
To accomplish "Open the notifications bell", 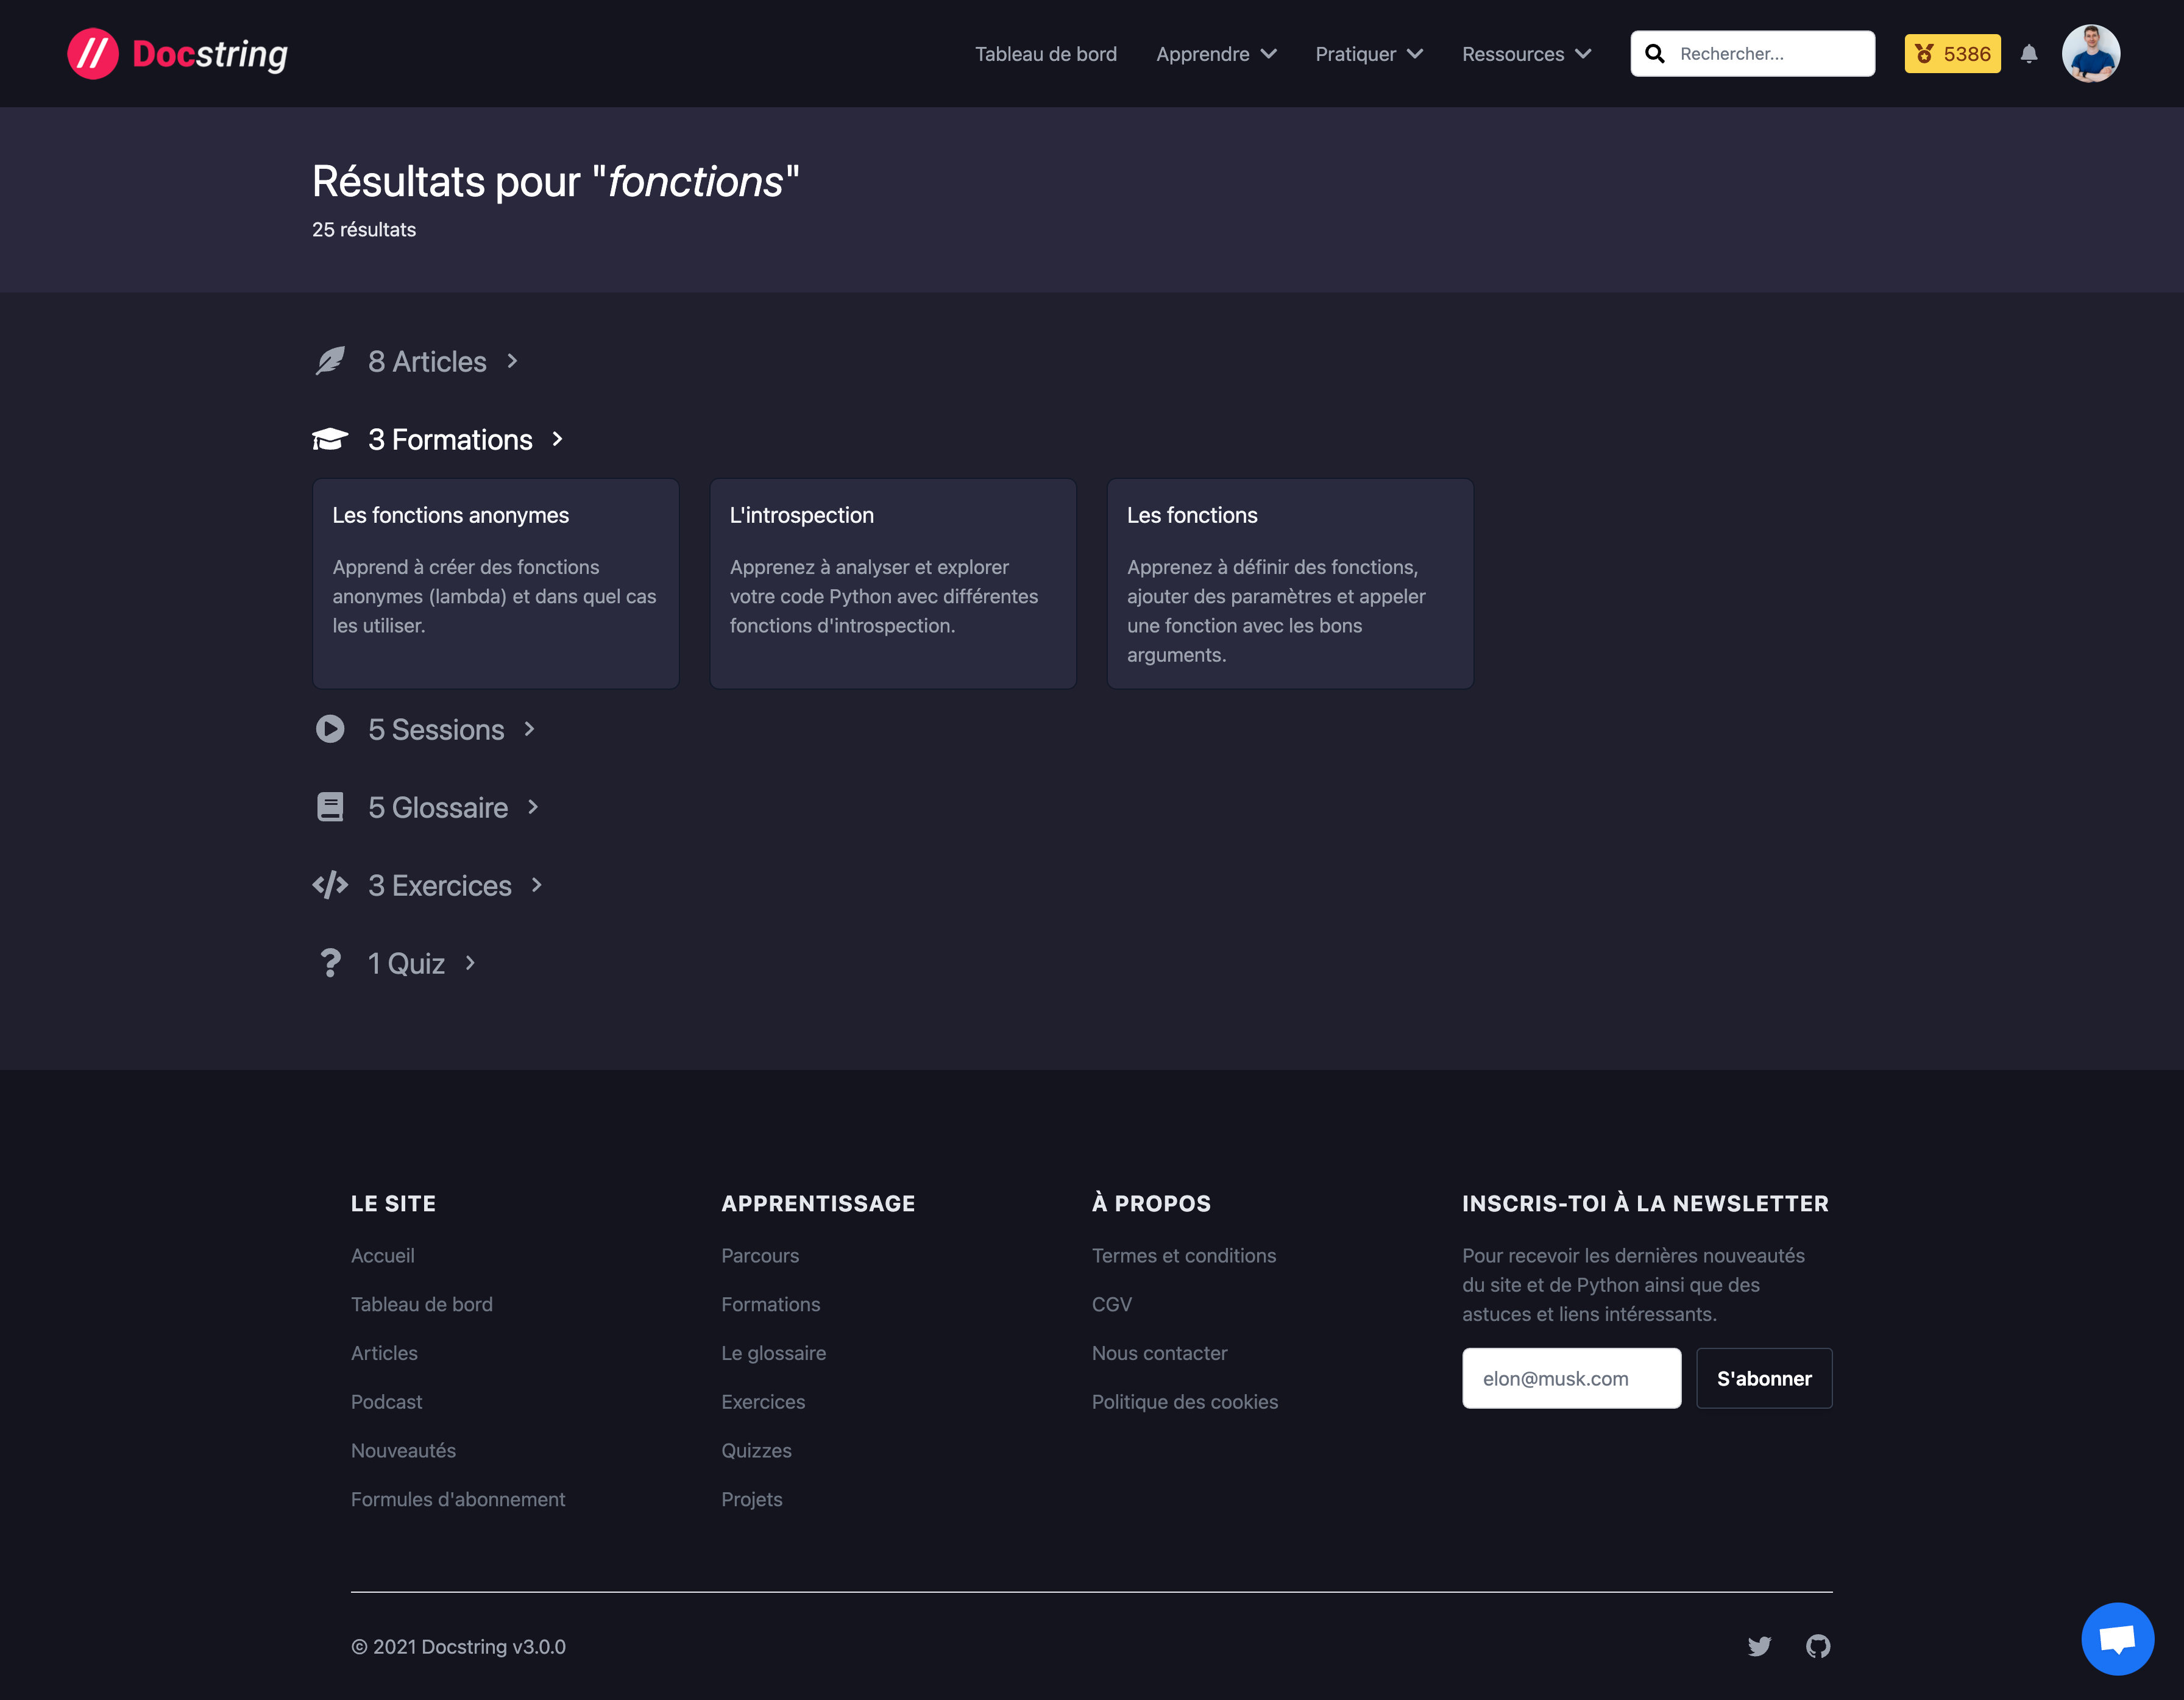I will (x=2028, y=54).
